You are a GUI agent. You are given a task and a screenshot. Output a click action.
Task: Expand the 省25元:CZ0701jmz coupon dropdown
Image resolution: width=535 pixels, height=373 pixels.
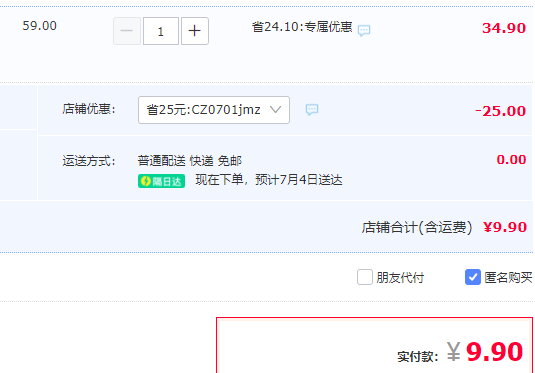tap(214, 110)
